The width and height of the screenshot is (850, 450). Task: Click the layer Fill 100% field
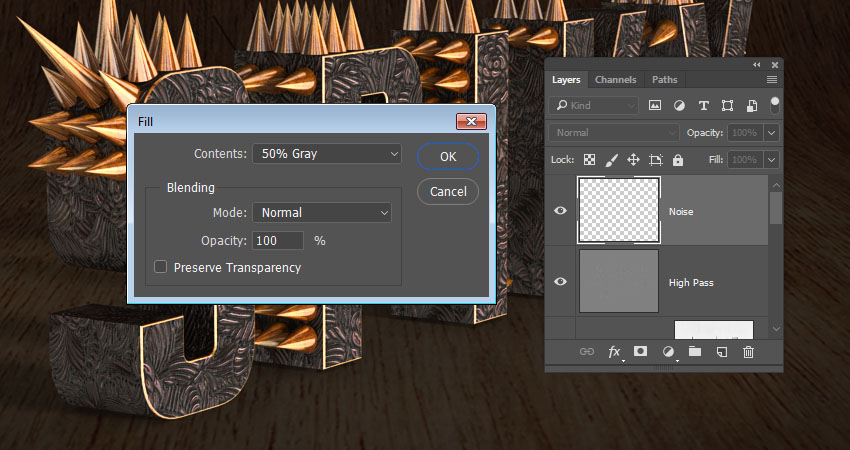click(x=745, y=159)
